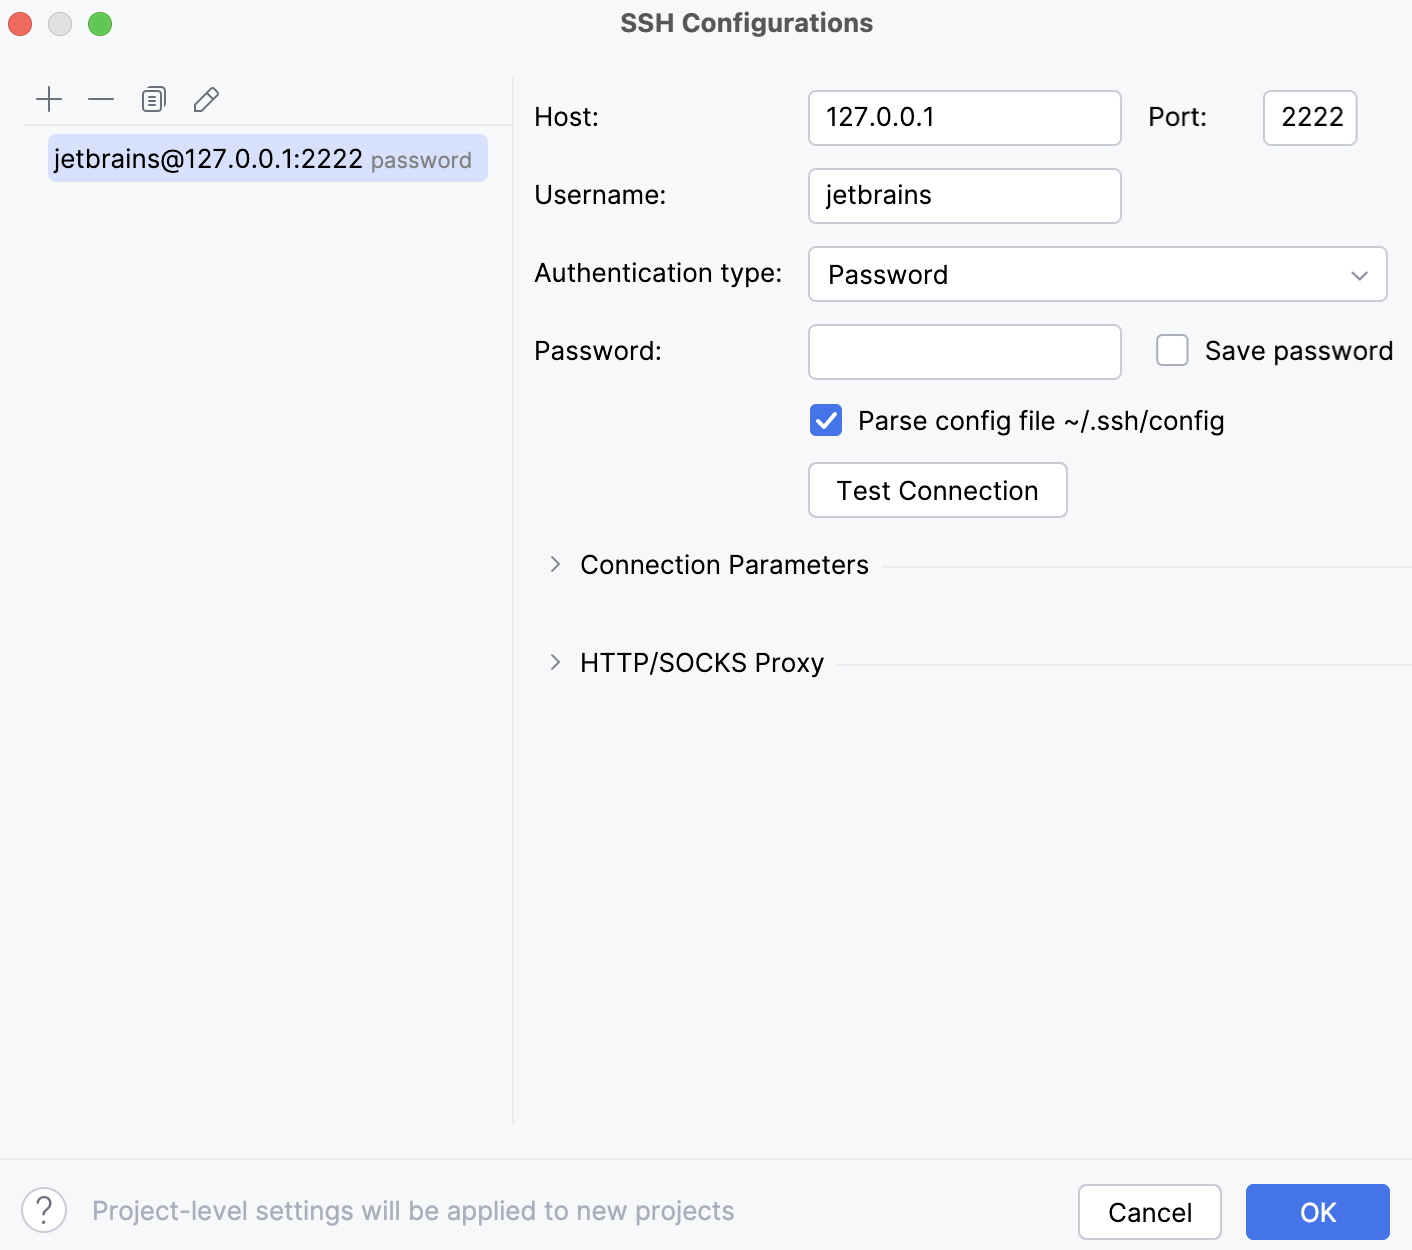The image size is (1412, 1250).
Task: Confirm settings with the OK button
Action: (x=1317, y=1211)
